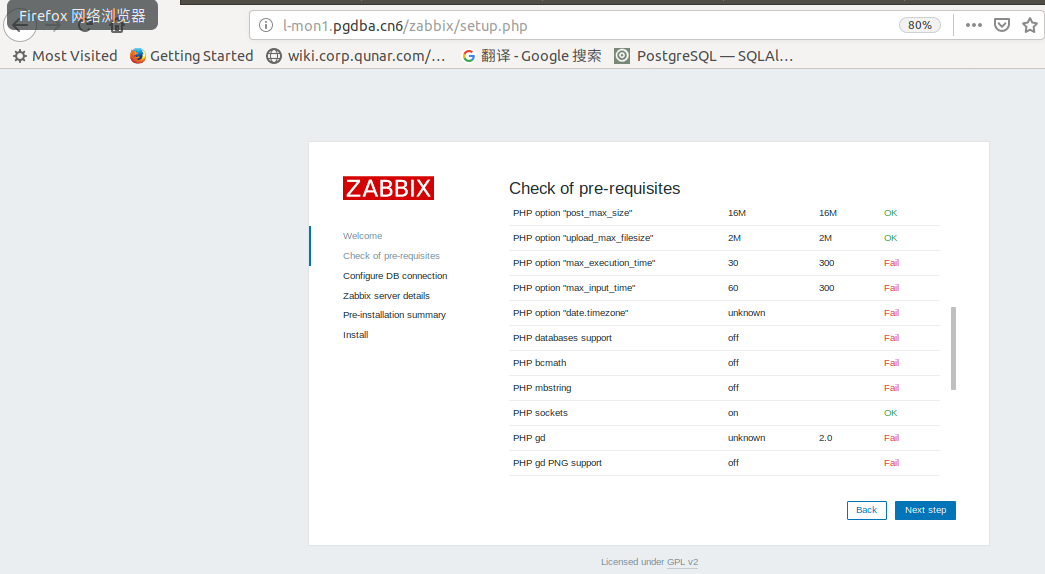This screenshot has width=1045, height=574.
Task: Open the GPL v2 license link
Action: pyautogui.click(x=682, y=562)
